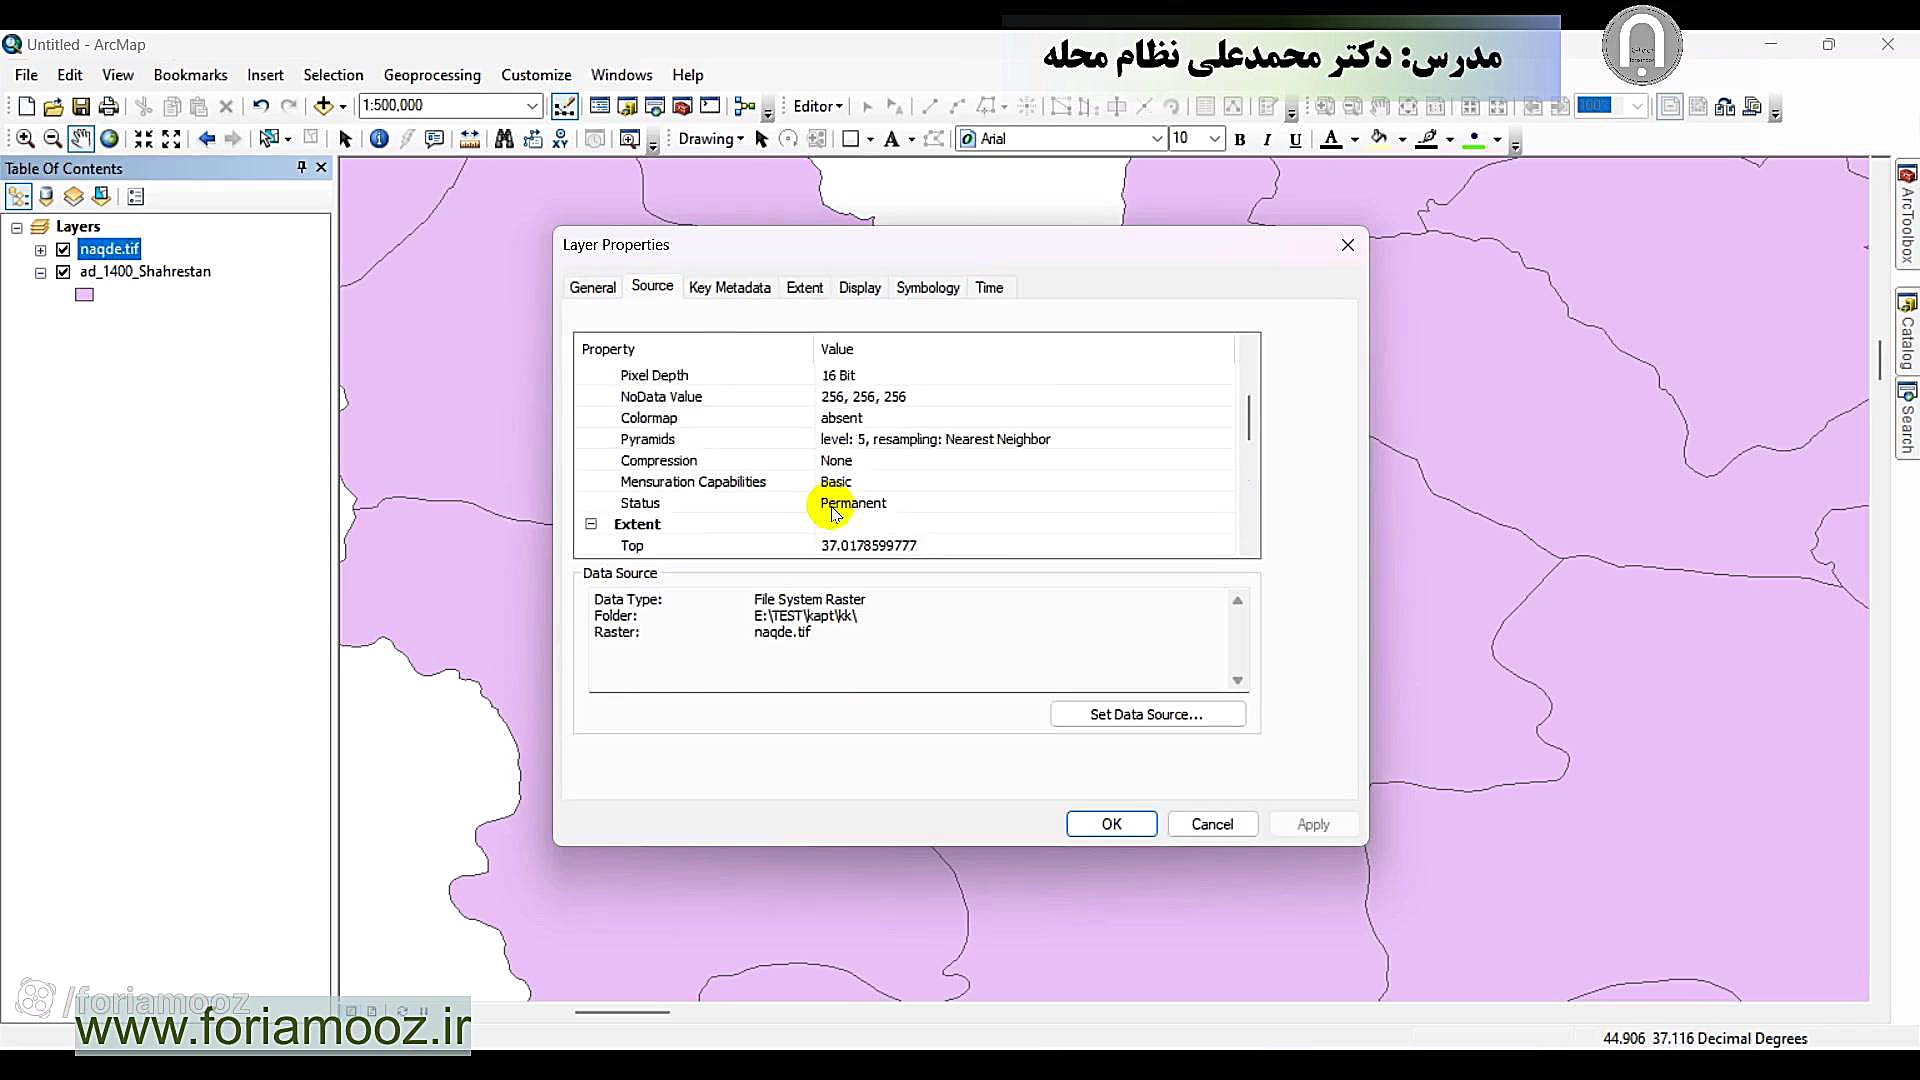Click the Apply button
The width and height of the screenshot is (1920, 1080).
tap(1313, 824)
